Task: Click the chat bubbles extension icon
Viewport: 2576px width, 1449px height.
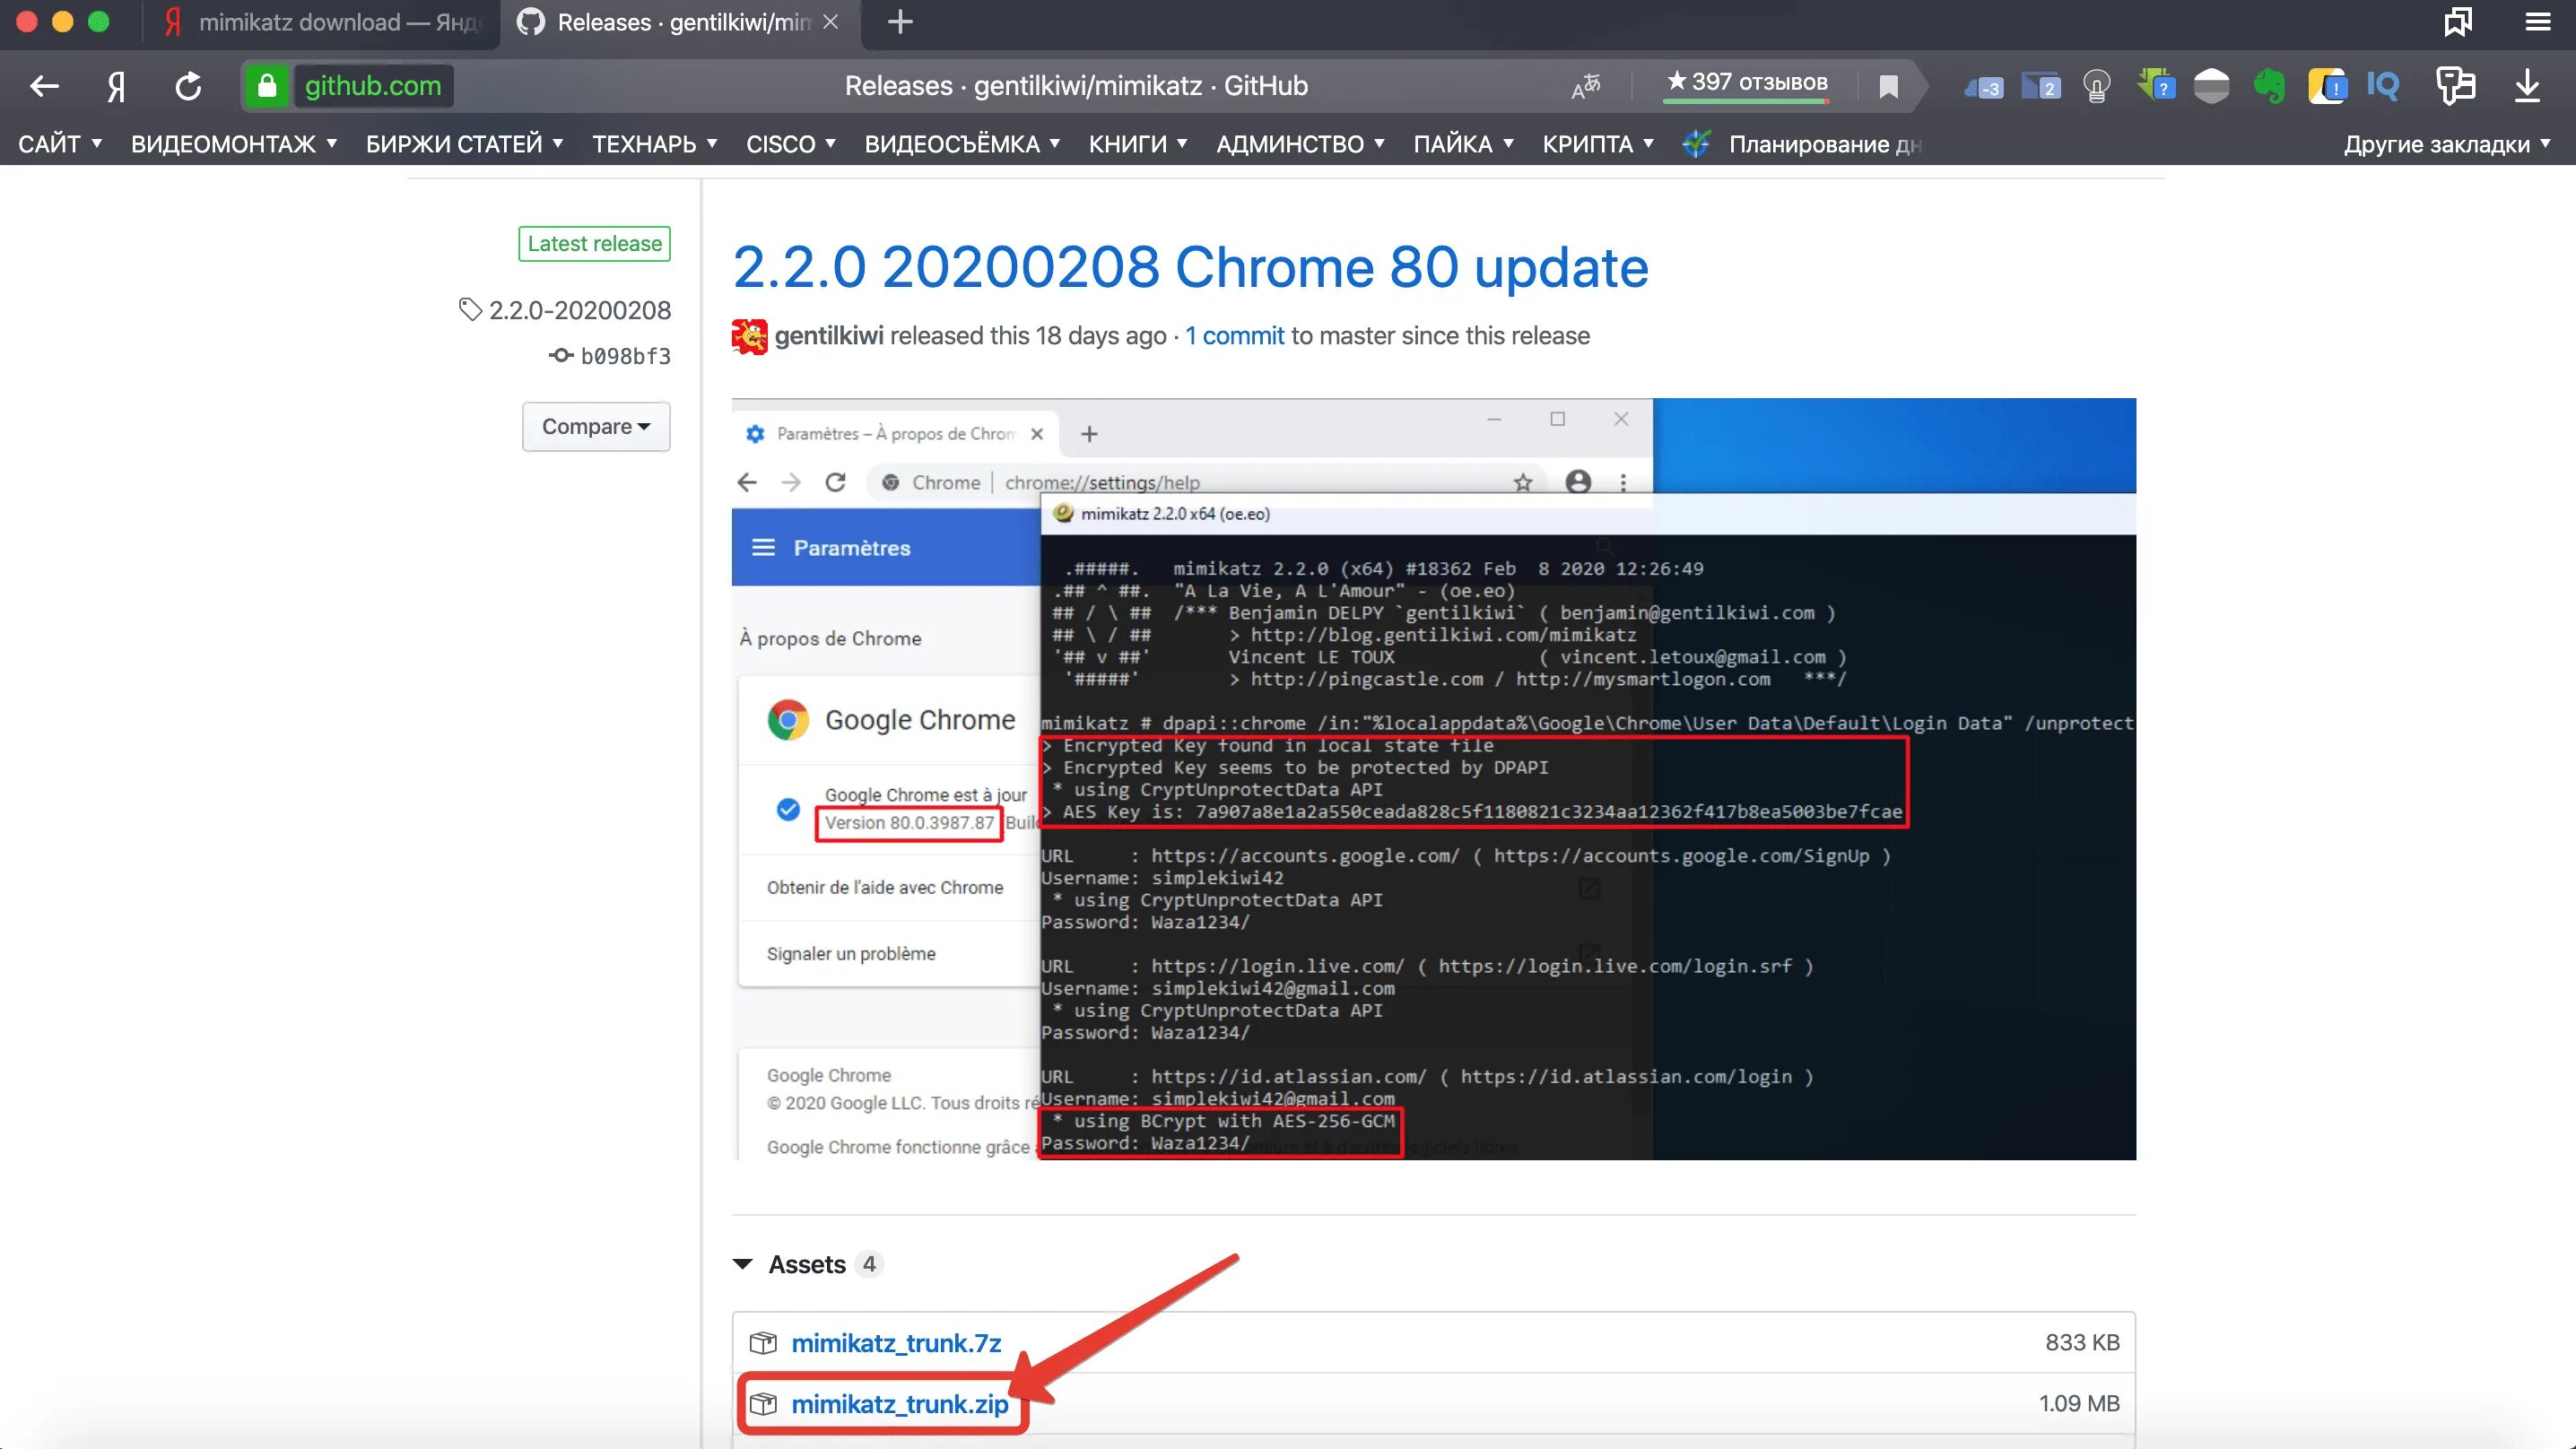Action: click(2455, 86)
